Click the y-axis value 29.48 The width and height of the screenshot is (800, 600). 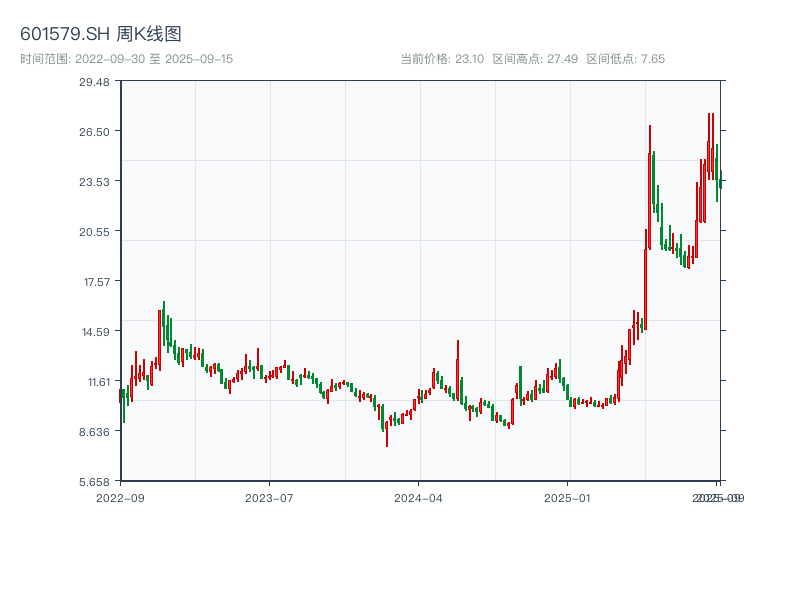94,82
